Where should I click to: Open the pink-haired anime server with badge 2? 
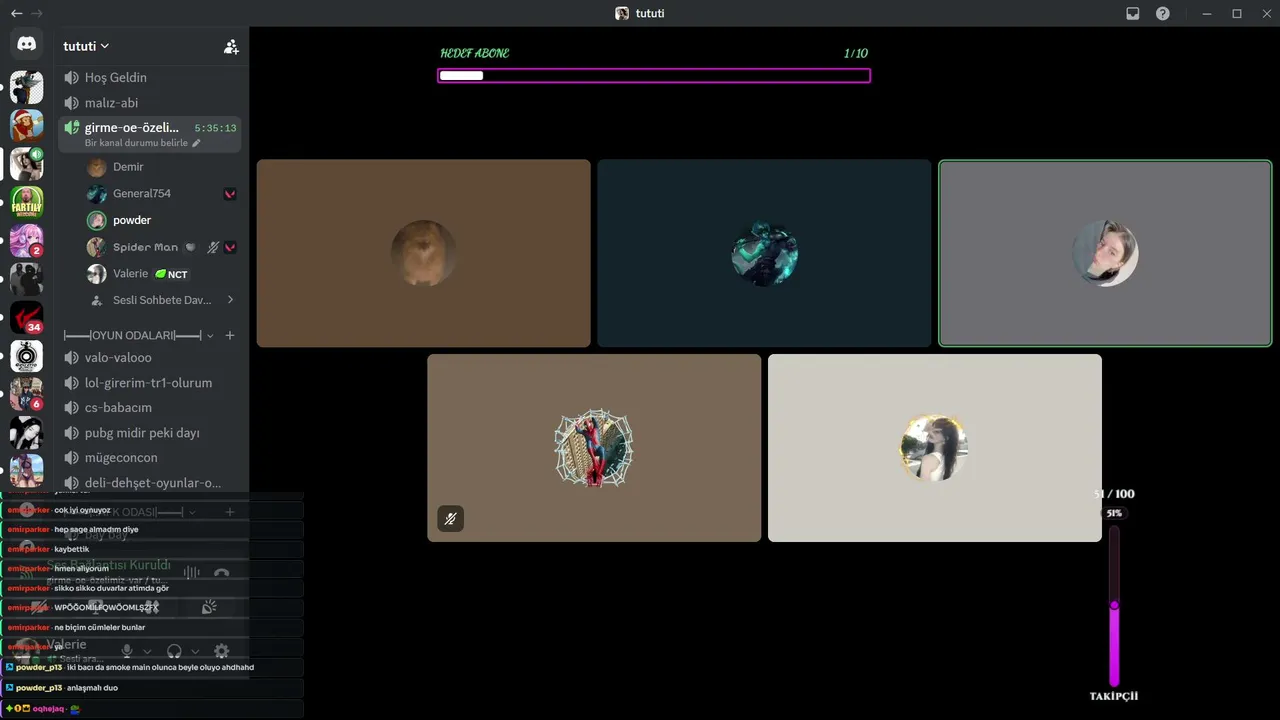[x=27, y=240]
